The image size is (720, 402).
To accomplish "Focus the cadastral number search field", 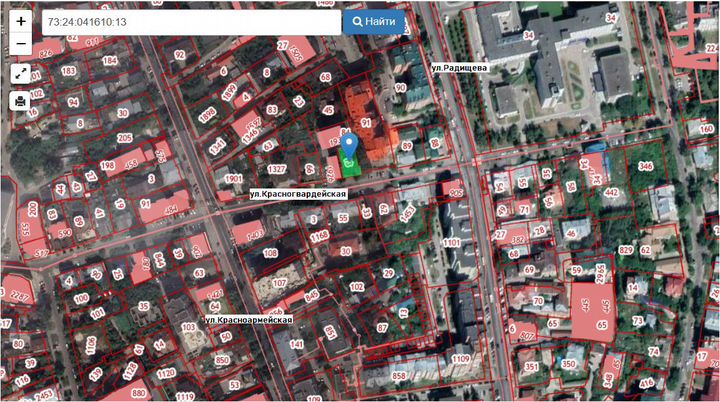I will (x=190, y=21).
